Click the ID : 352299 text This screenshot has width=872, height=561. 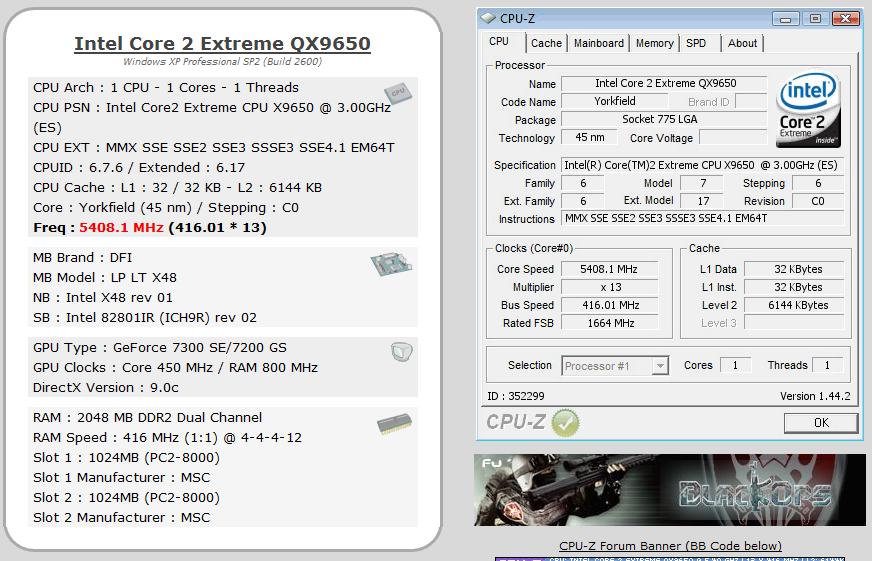click(516, 396)
